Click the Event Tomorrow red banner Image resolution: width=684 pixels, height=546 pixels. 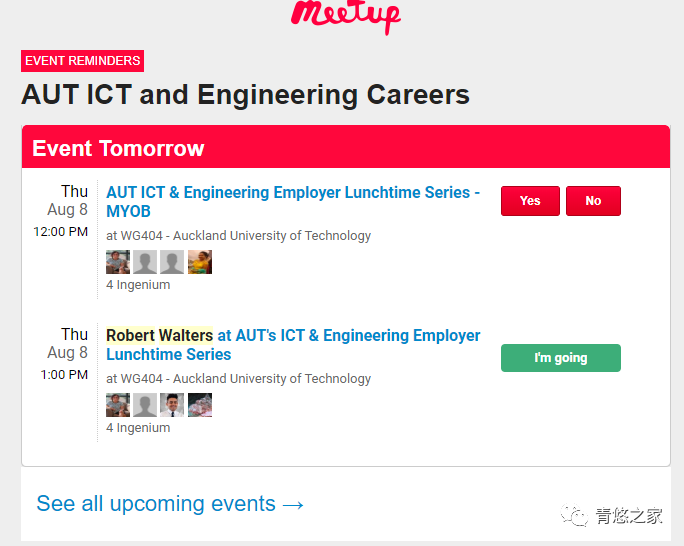[346, 147]
